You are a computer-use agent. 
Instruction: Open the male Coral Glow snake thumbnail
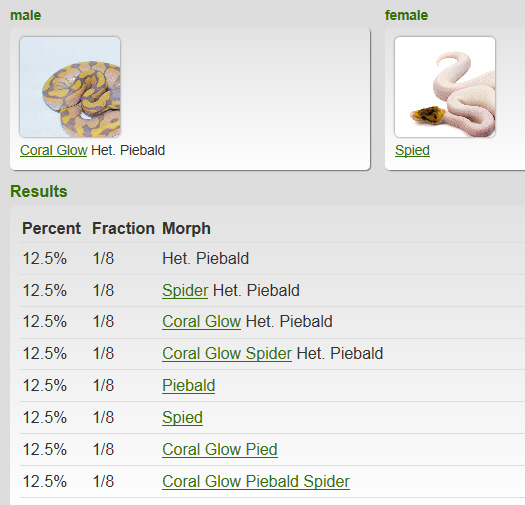[70, 87]
